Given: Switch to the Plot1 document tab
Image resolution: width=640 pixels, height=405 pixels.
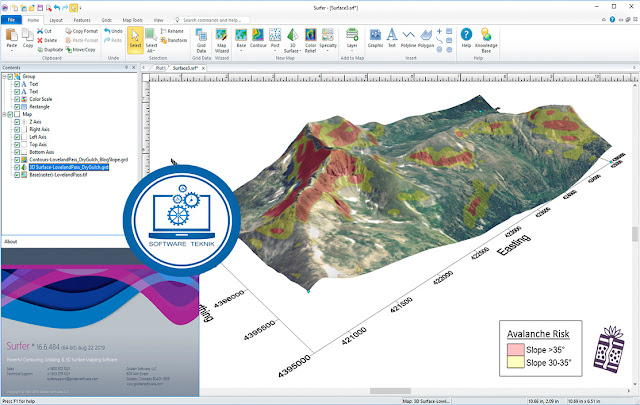Looking at the screenshot, I should (x=160, y=68).
